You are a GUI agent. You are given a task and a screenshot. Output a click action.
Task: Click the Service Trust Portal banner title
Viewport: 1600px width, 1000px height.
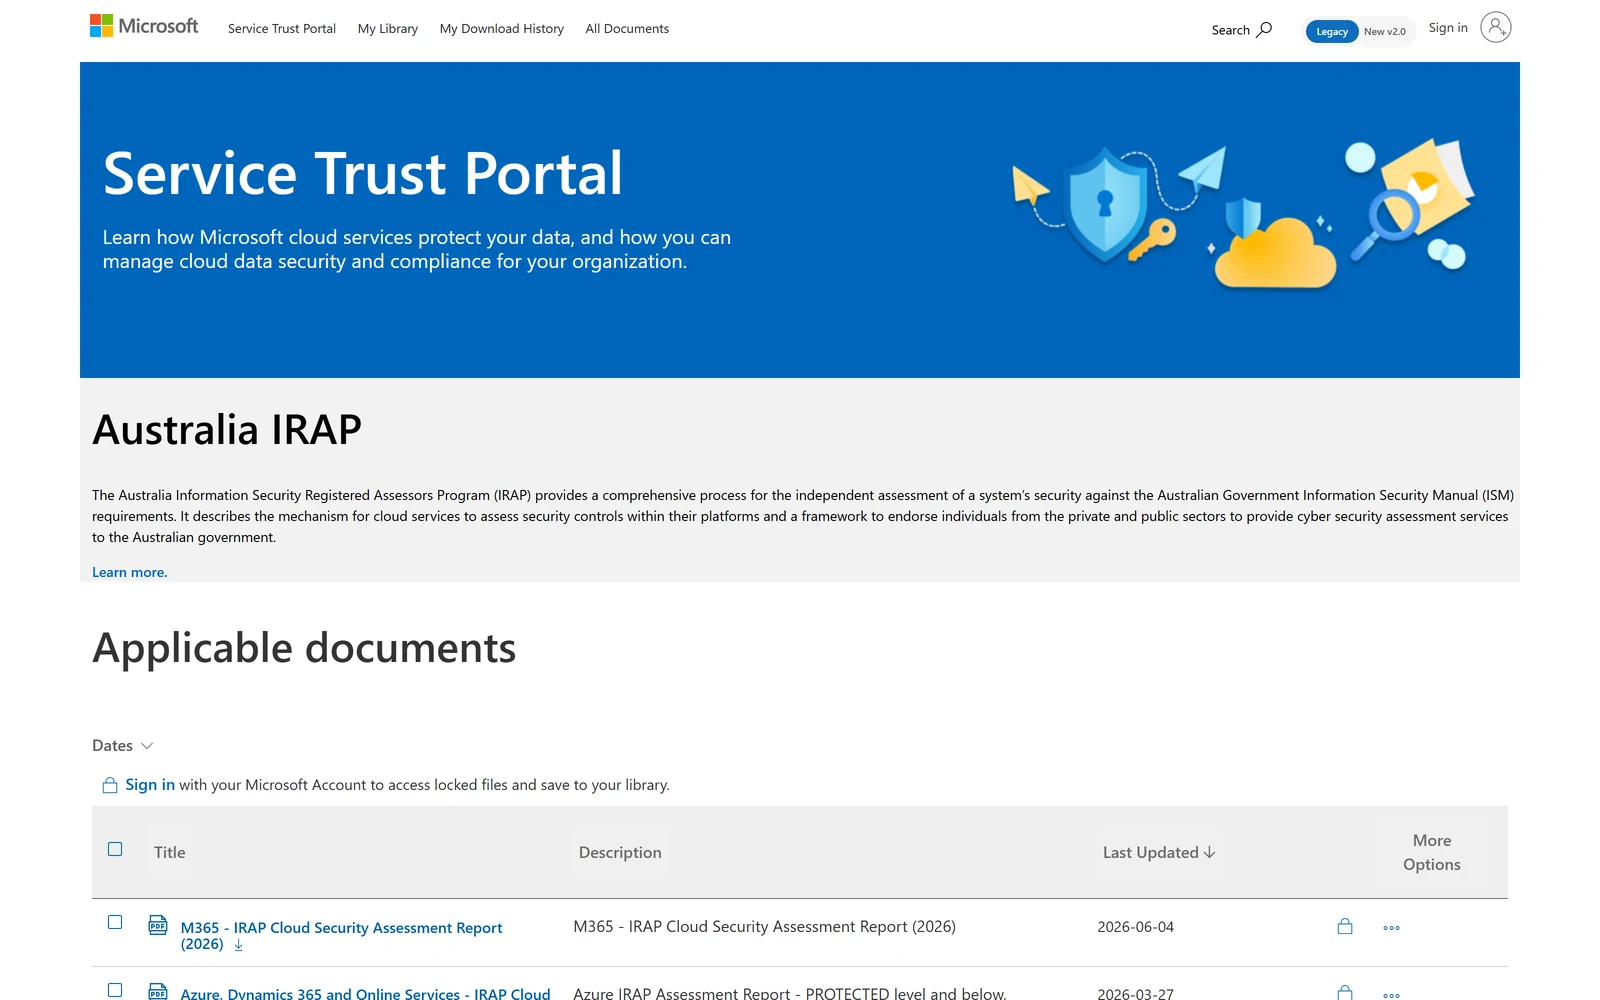[363, 173]
